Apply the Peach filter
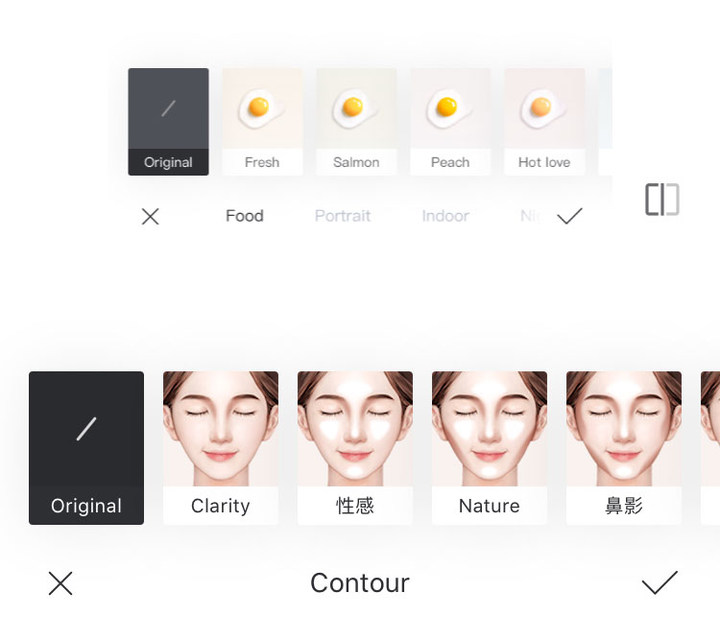 [x=450, y=122]
